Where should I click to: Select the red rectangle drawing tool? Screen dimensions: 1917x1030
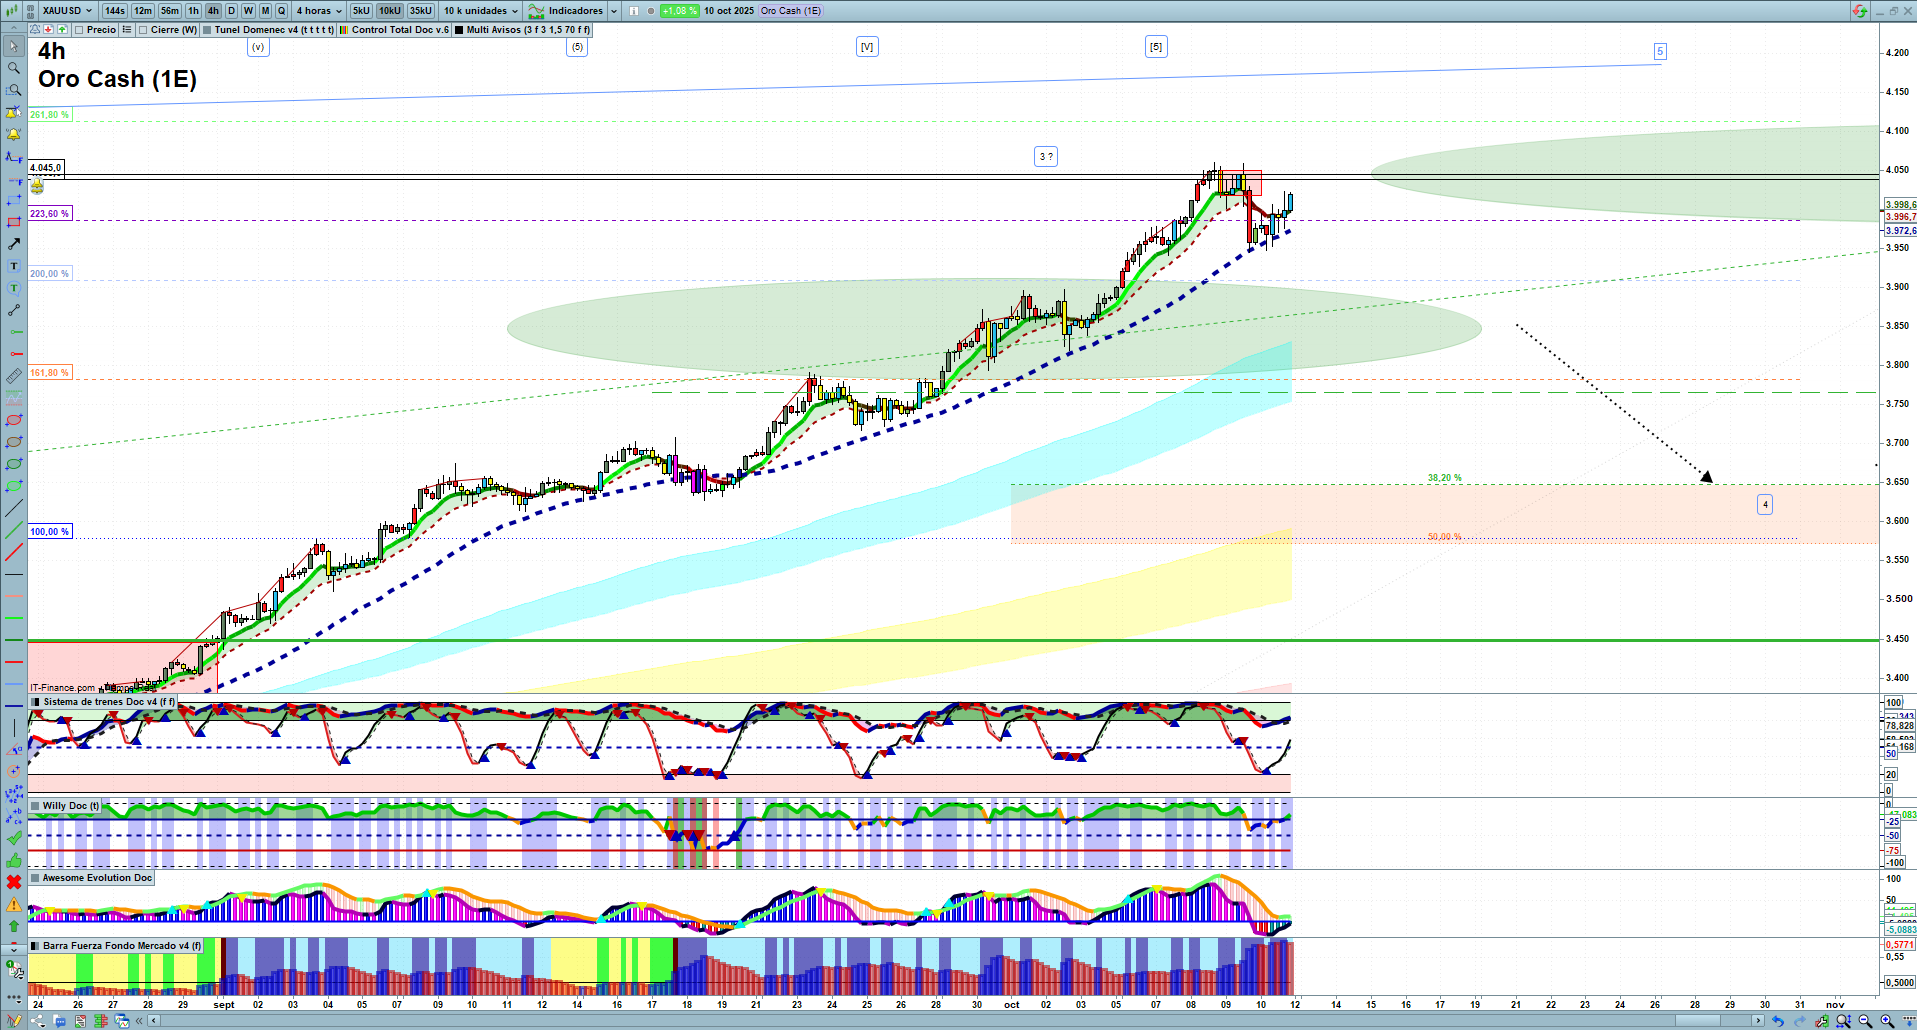[x=14, y=222]
